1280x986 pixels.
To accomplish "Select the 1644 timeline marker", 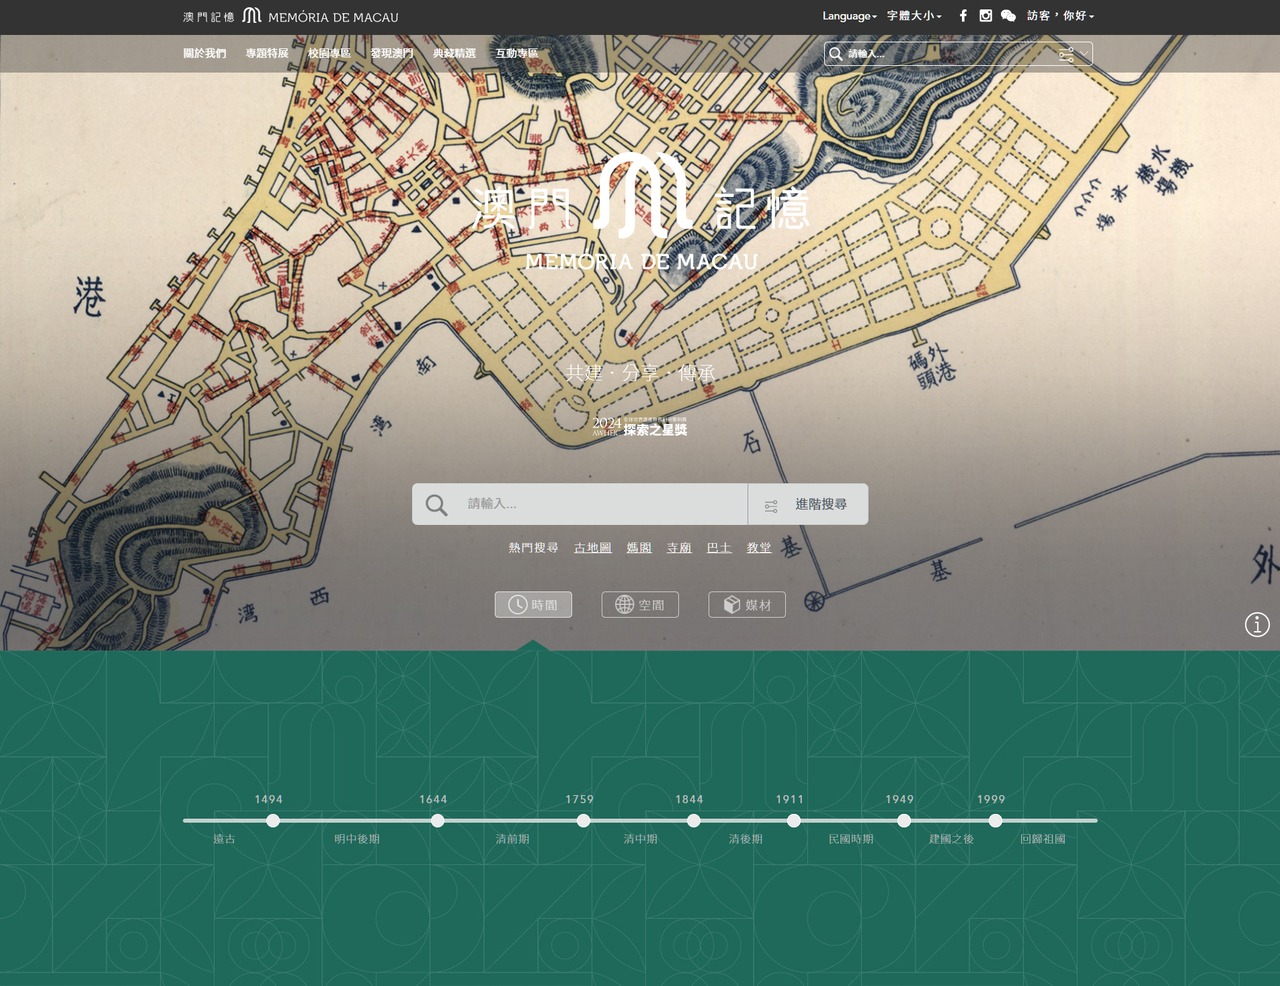I will (437, 821).
